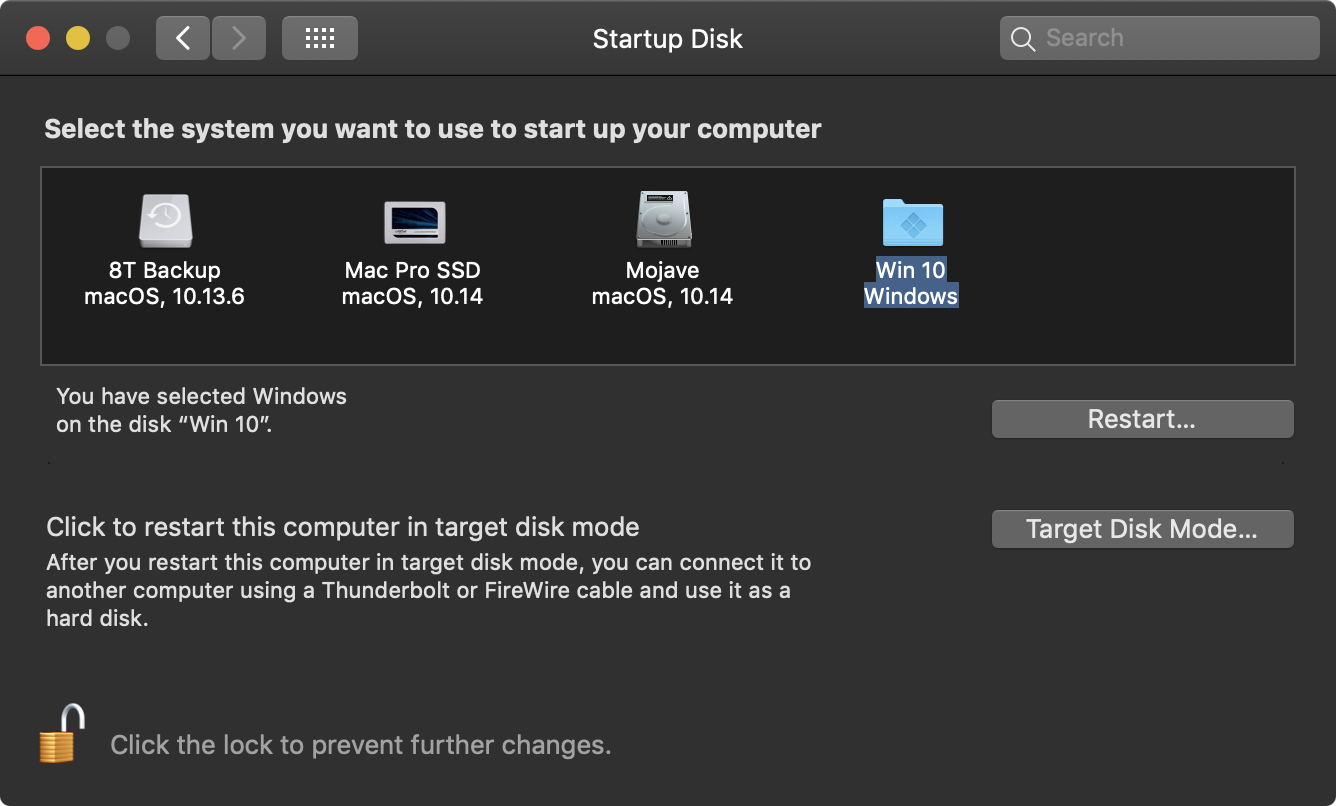Screen dimensions: 1336x806
Task: Select the Mojave hard disk icon
Action: 663,220
